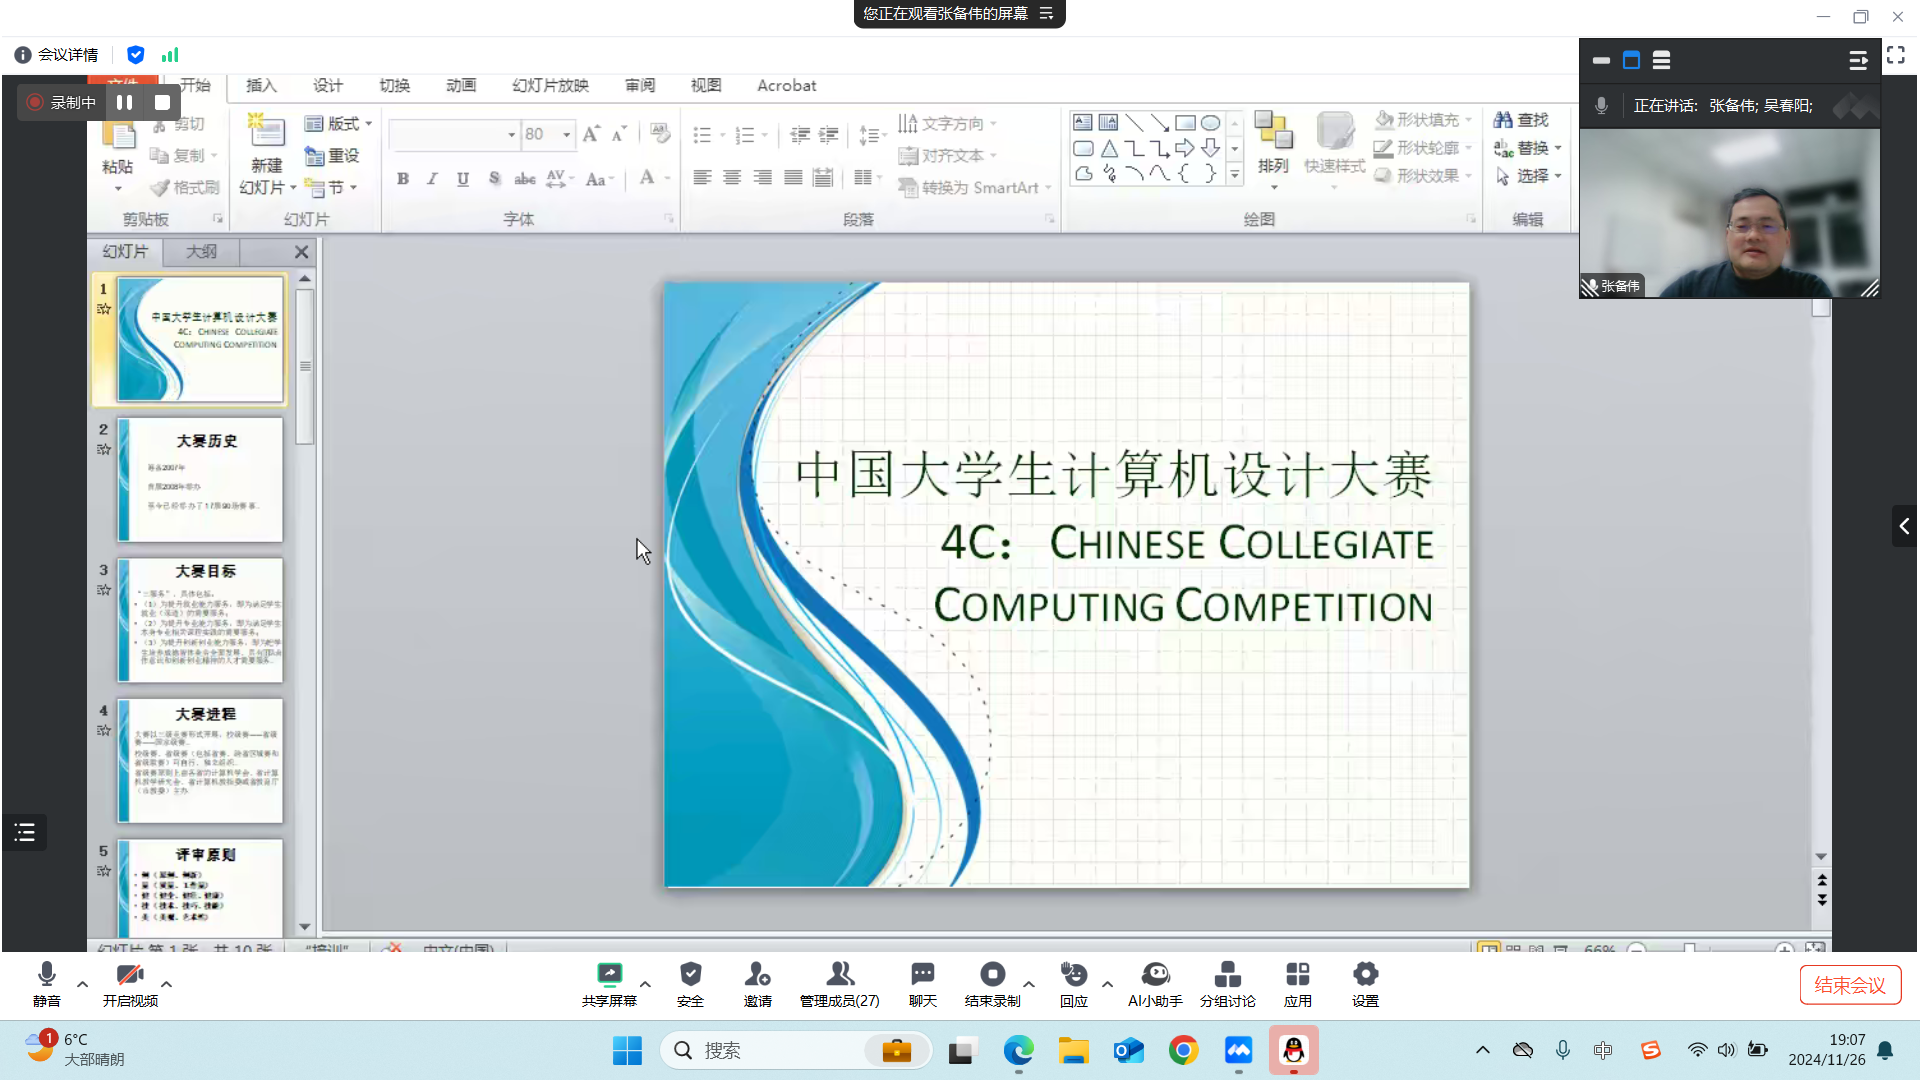This screenshot has height=1080, width=1920.
Task: Switch to the Outline pane tab
Action: tap(201, 252)
